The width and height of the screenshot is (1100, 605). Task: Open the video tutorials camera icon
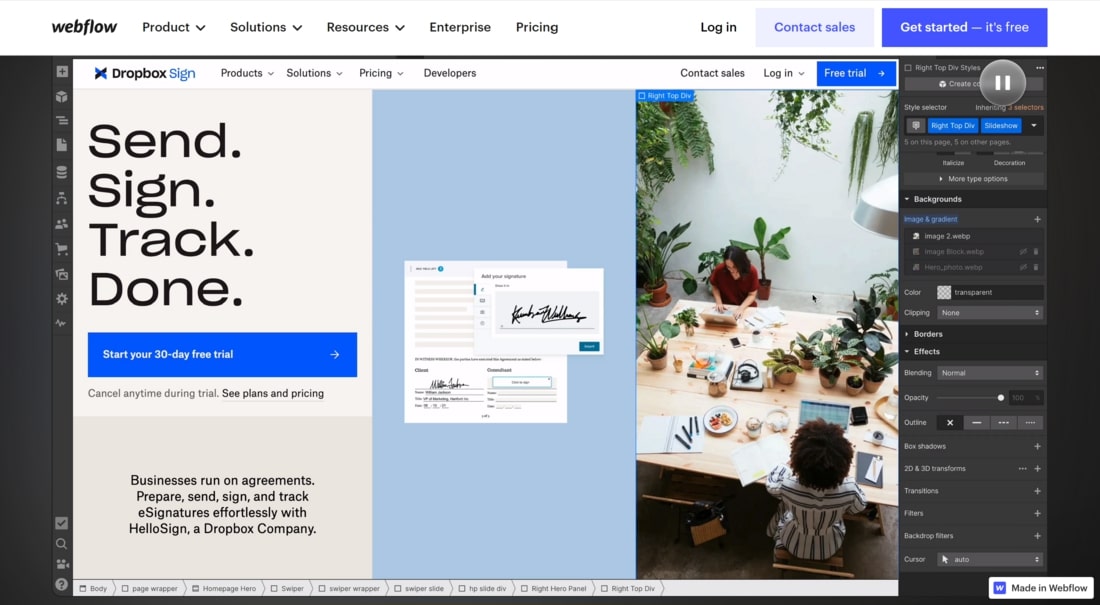click(62, 564)
